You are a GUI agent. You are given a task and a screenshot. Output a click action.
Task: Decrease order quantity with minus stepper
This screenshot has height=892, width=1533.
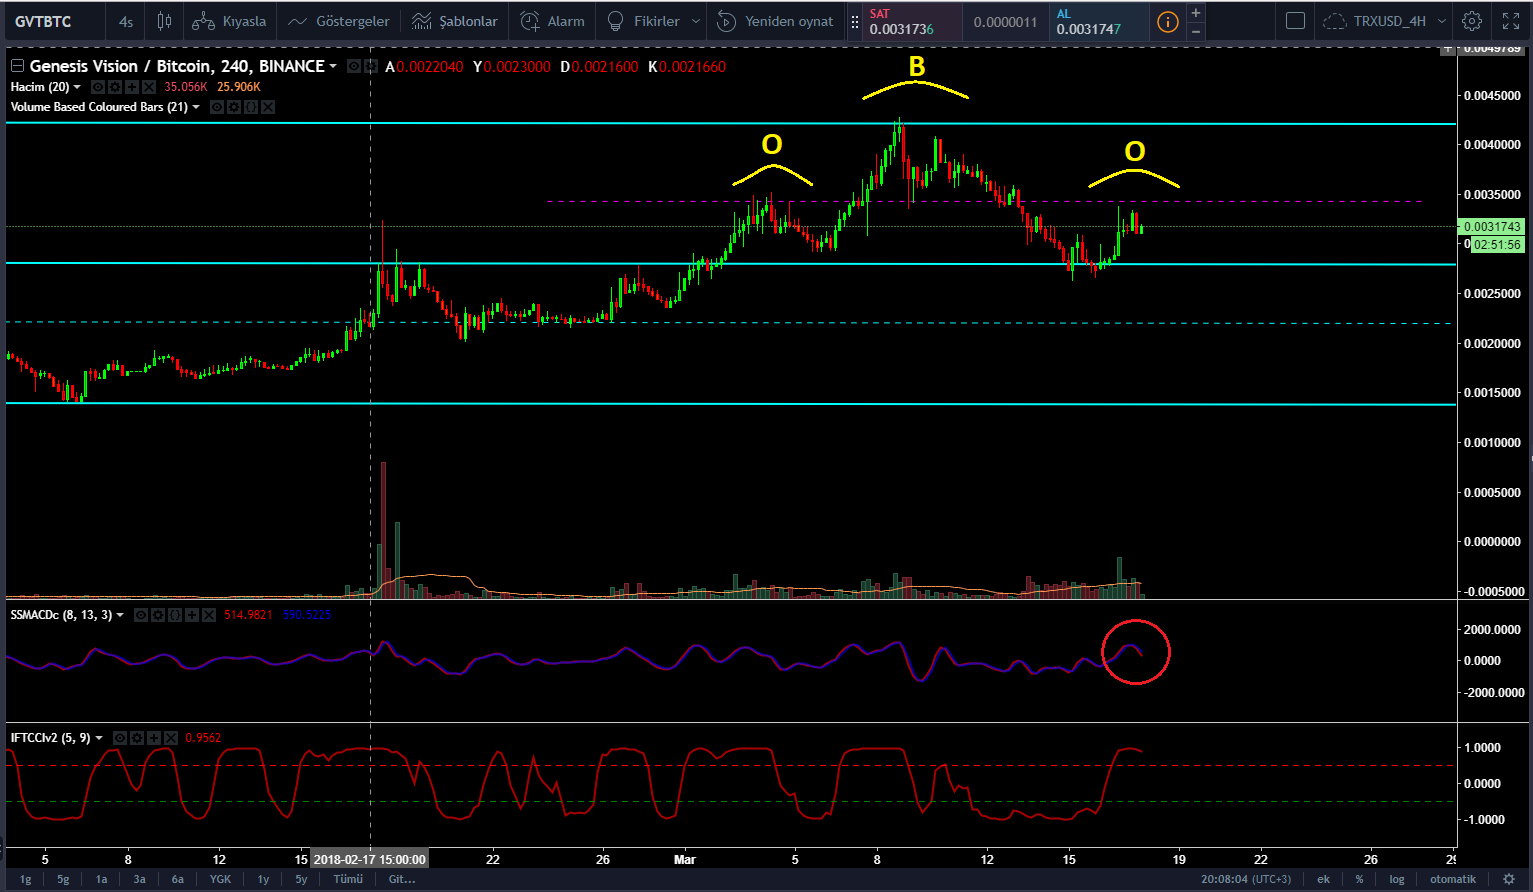coord(1195,31)
